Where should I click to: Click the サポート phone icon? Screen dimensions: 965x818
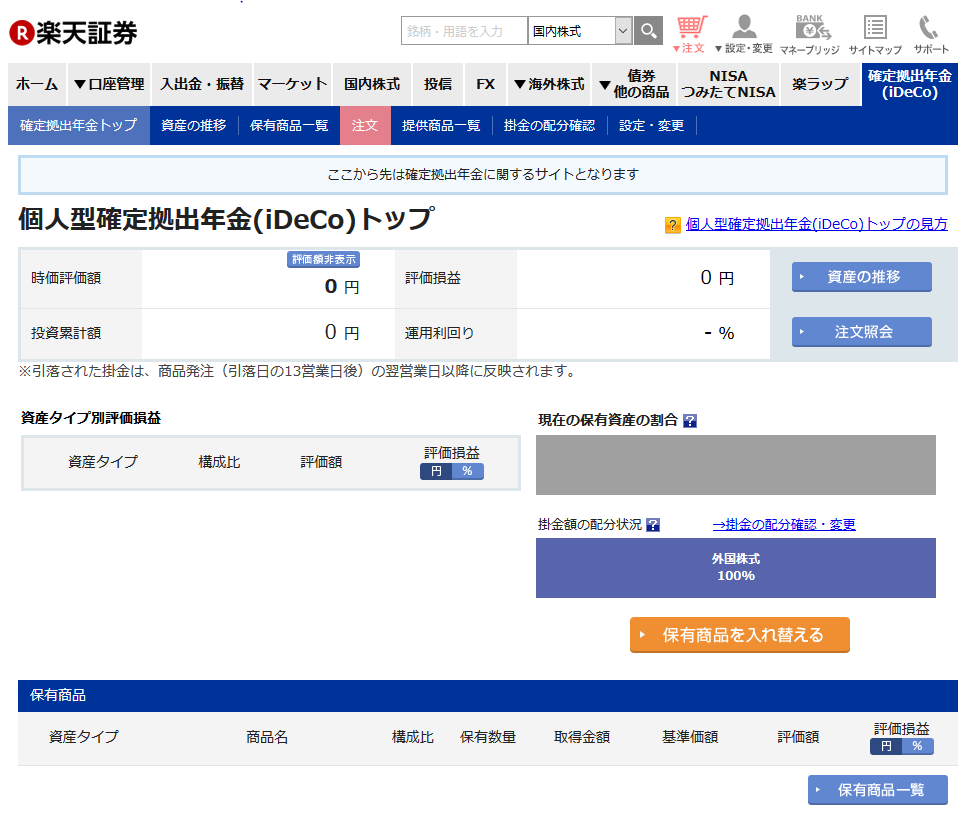(x=930, y=34)
